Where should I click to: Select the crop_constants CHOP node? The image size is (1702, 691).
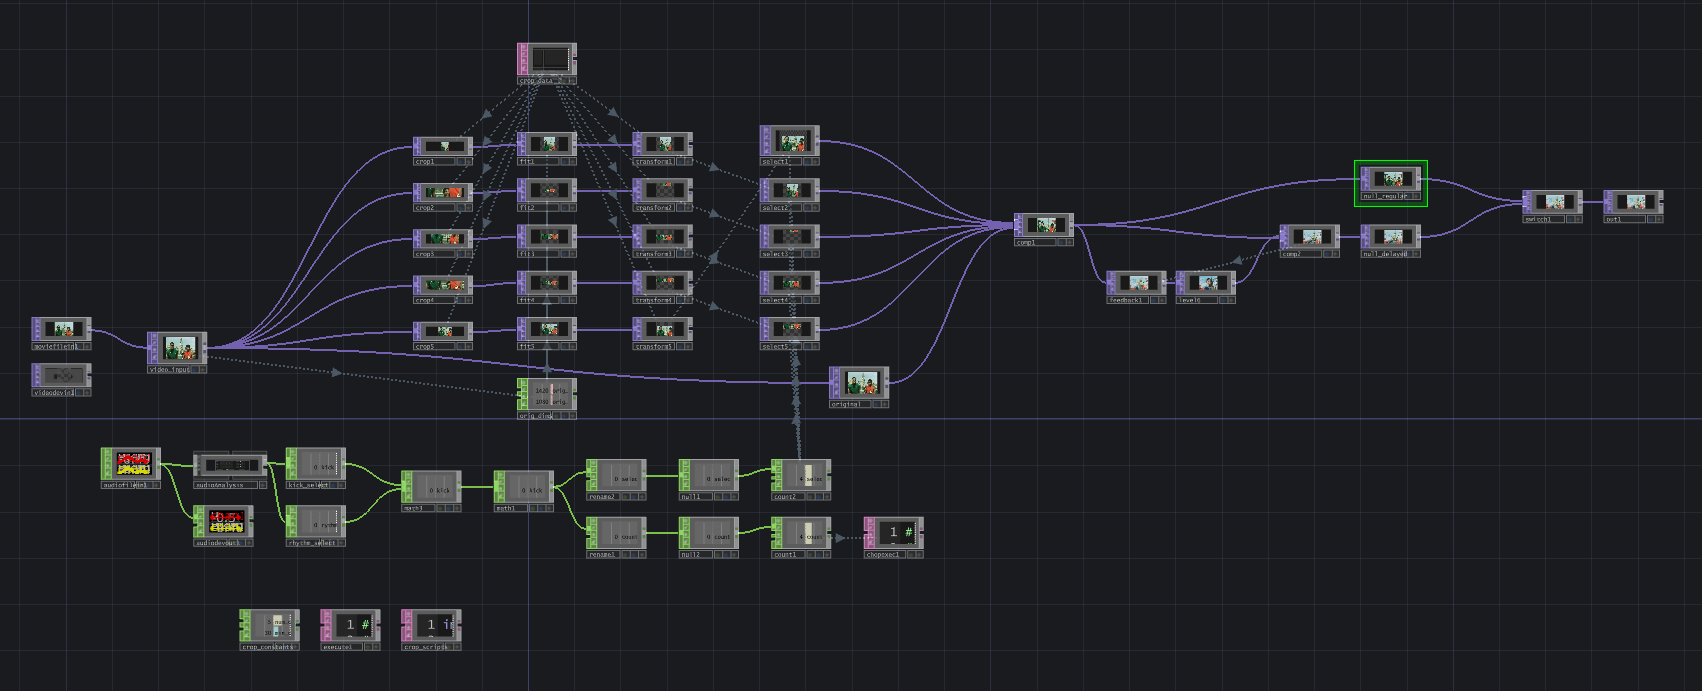point(270,625)
